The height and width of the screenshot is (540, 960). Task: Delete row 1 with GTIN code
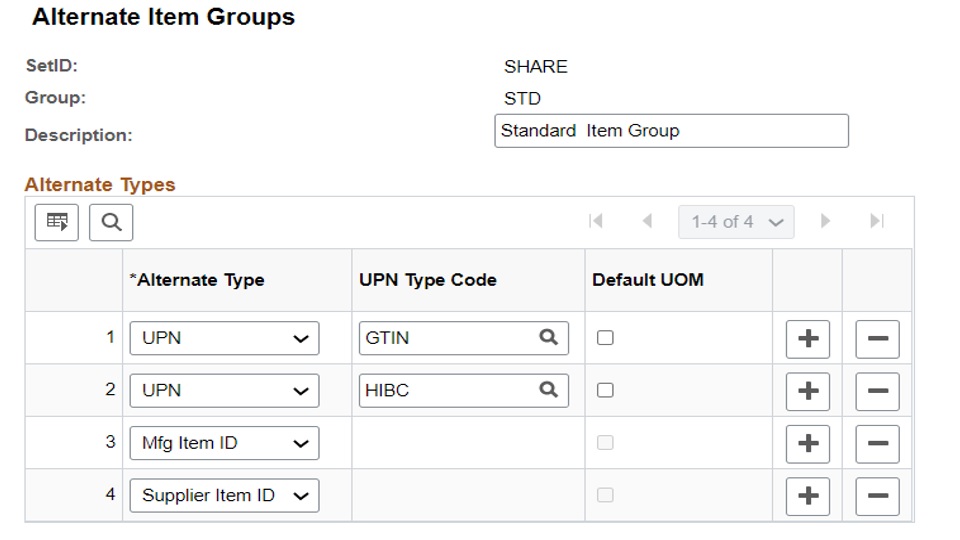877,339
